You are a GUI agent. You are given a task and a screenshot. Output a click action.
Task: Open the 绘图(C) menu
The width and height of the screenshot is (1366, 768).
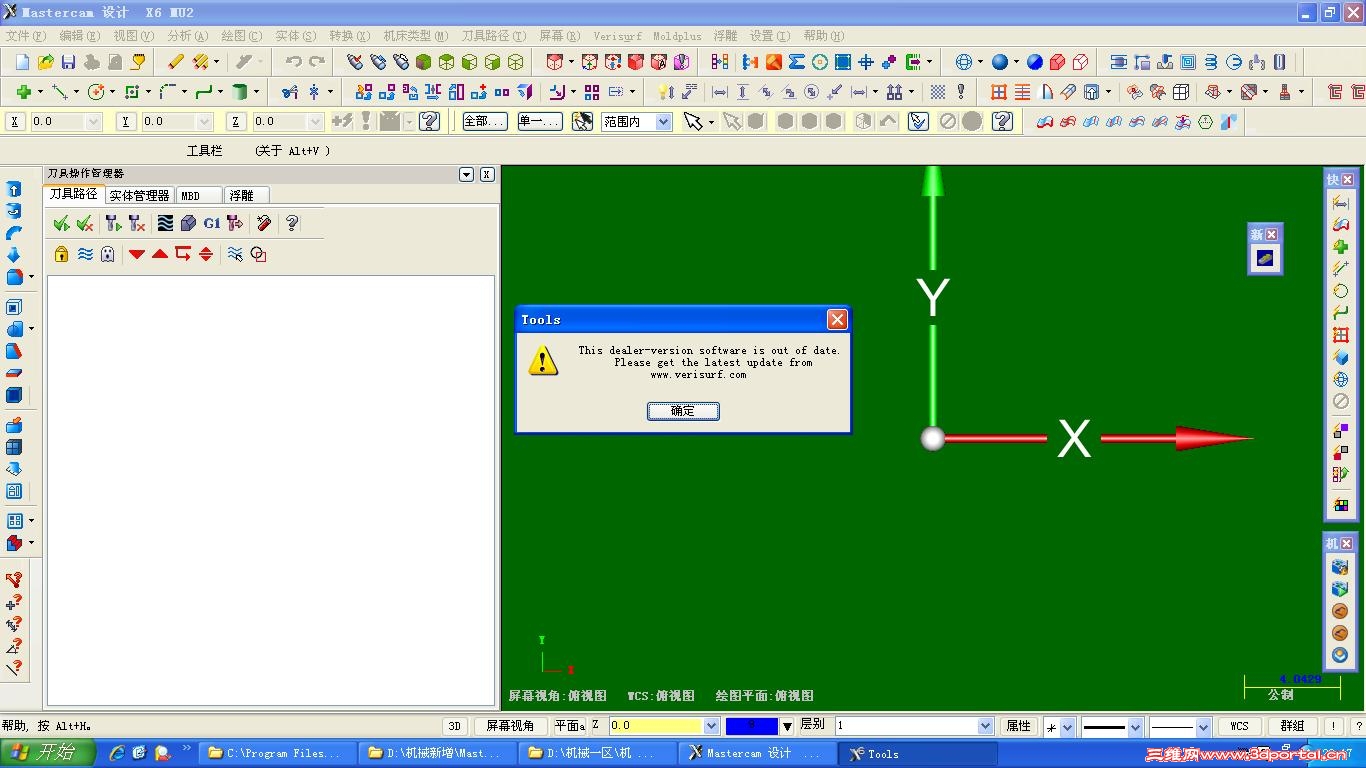[241, 36]
